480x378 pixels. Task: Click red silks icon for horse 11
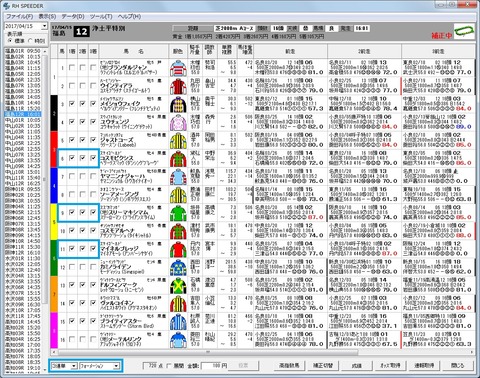pyautogui.click(x=178, y=249)
